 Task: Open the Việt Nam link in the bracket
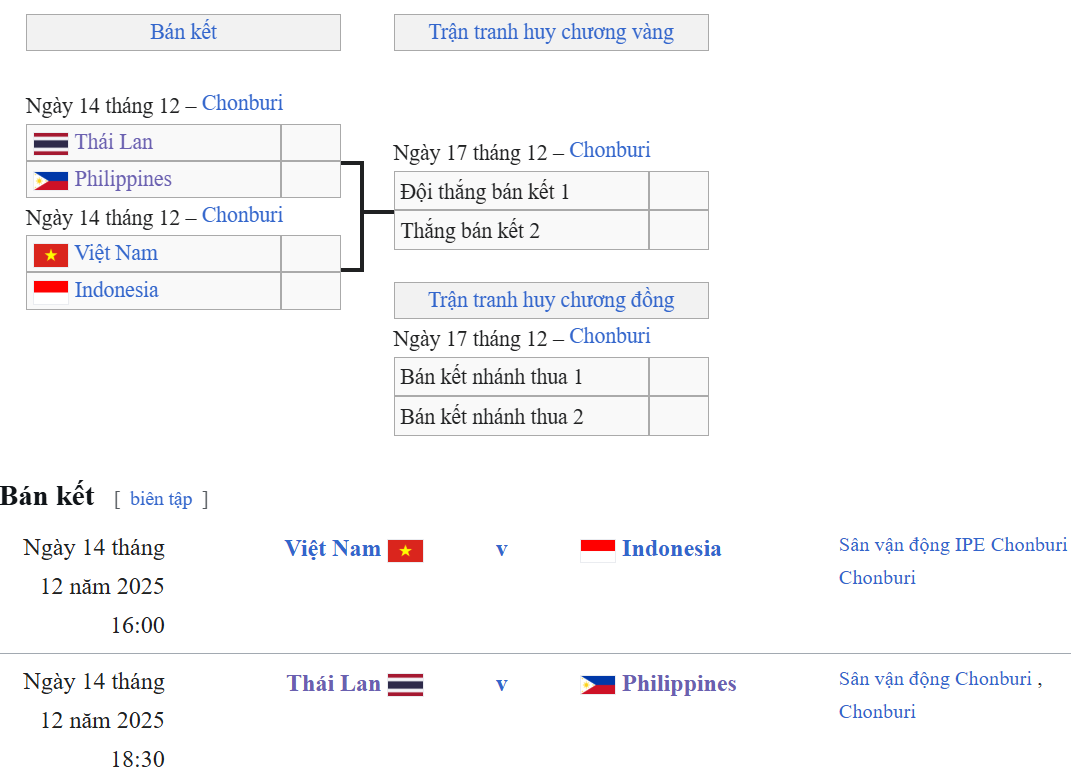116,253
